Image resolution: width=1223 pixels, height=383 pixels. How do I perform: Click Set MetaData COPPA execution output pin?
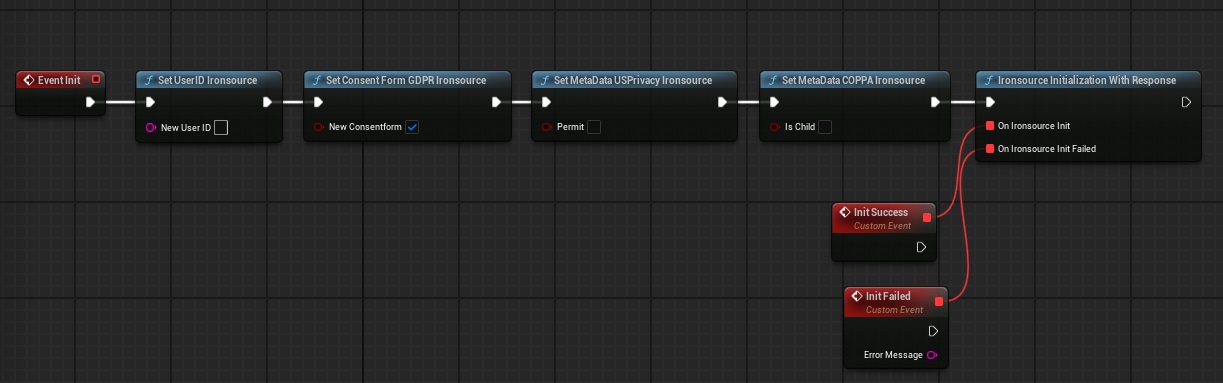pos(936,102)
